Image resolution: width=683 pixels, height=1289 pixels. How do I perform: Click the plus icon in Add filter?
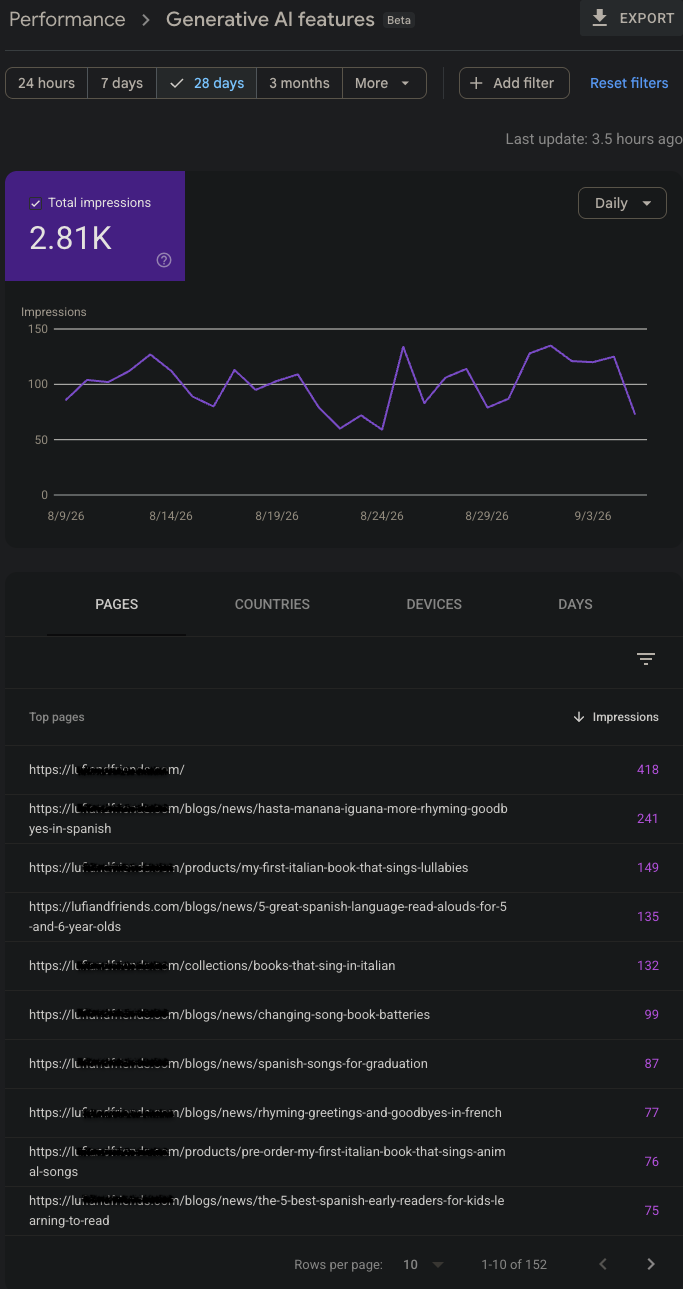tap(476, 83)
